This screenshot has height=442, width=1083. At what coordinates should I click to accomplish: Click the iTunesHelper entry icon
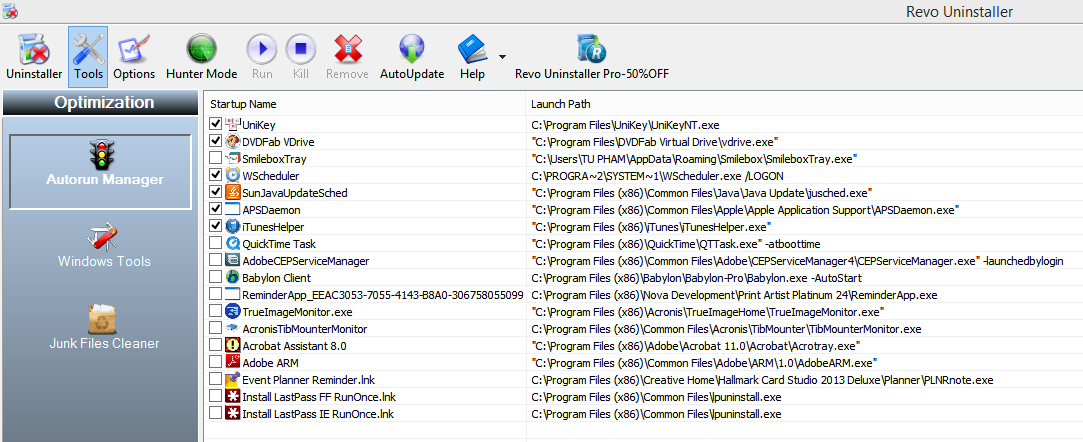click(x=232, y=227)
